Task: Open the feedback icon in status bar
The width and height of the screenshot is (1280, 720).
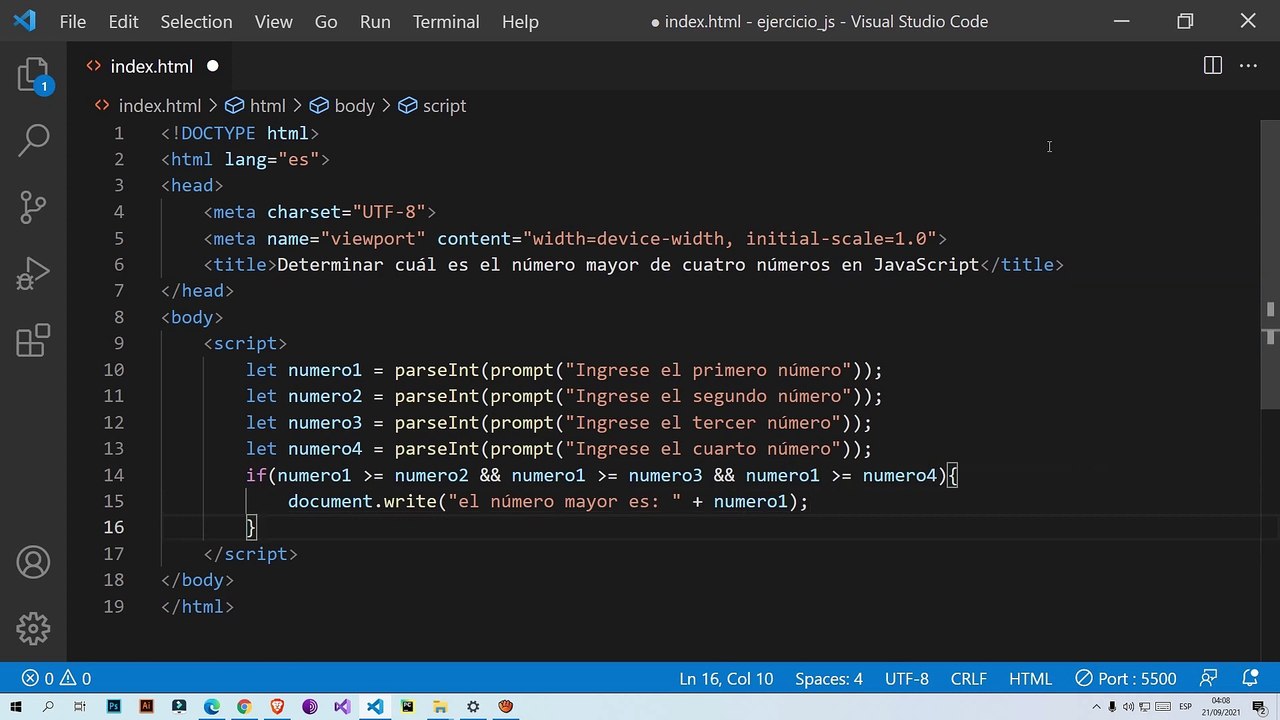Action: click(1208, 679)
